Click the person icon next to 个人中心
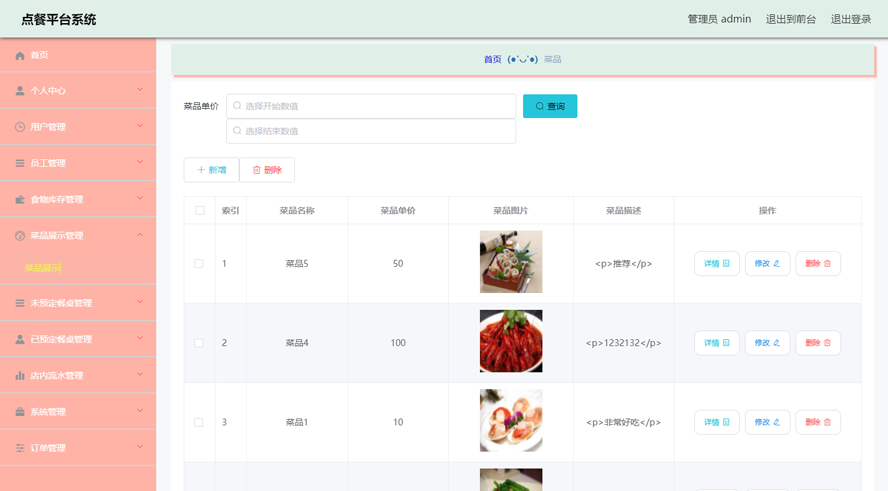This screenshot has height=491, width=888. (x=20, y=91)
